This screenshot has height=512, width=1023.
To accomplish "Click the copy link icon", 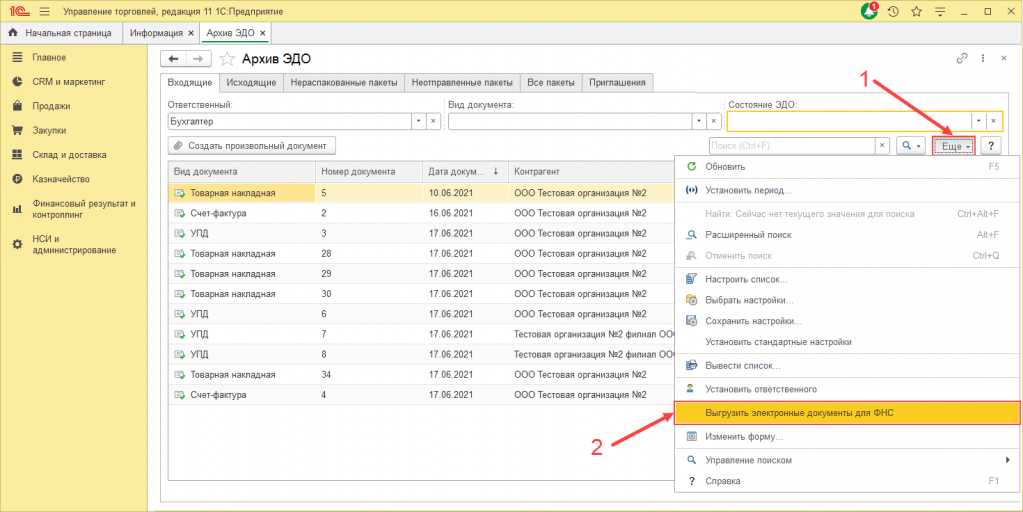I will (962, 58).
